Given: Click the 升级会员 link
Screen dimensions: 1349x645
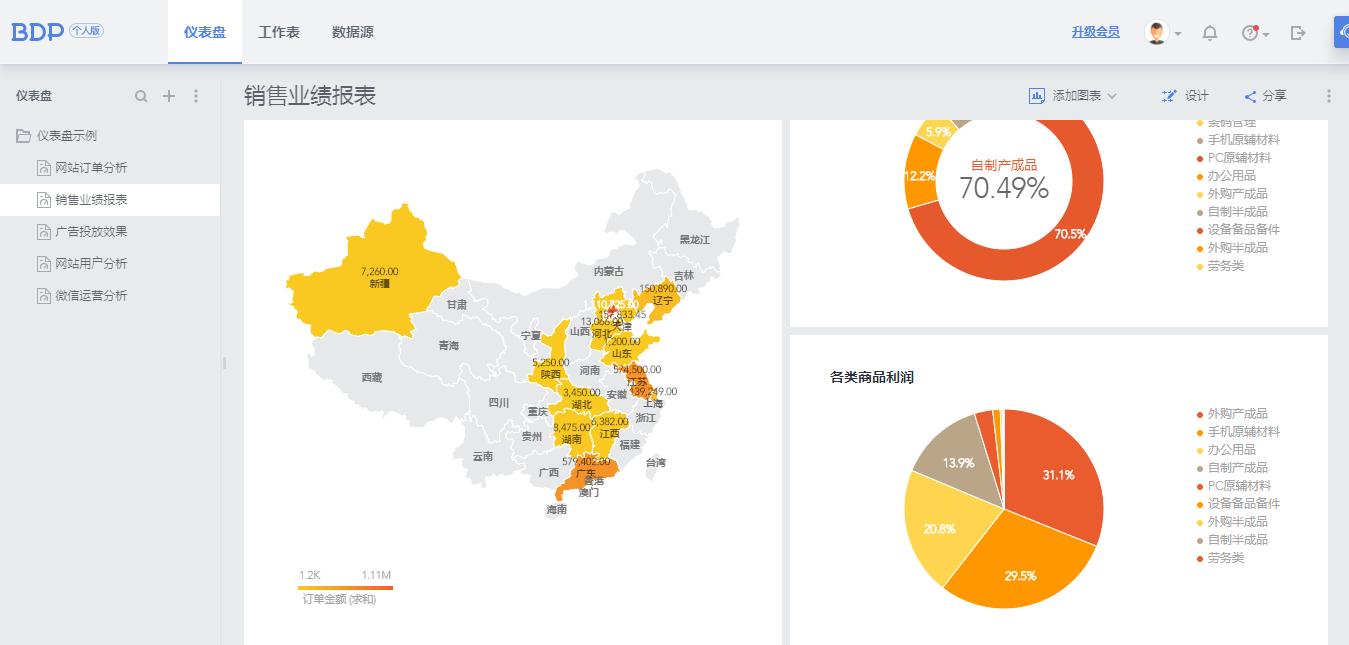Looking at the screenshot, I should coord(1094,32).
